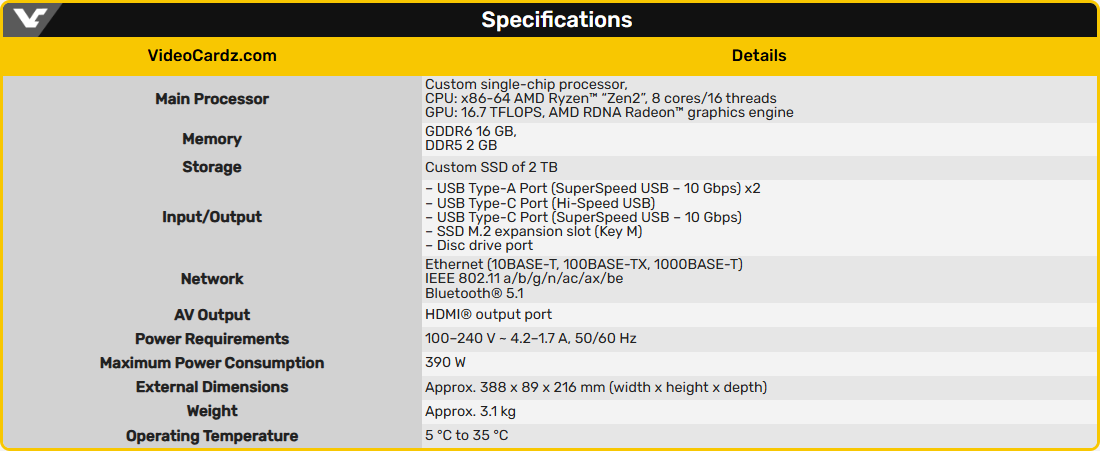This screenshot has width=1100, height=451.
Task: Click the Disc drive port entry
Action: (x=479, y=245)
